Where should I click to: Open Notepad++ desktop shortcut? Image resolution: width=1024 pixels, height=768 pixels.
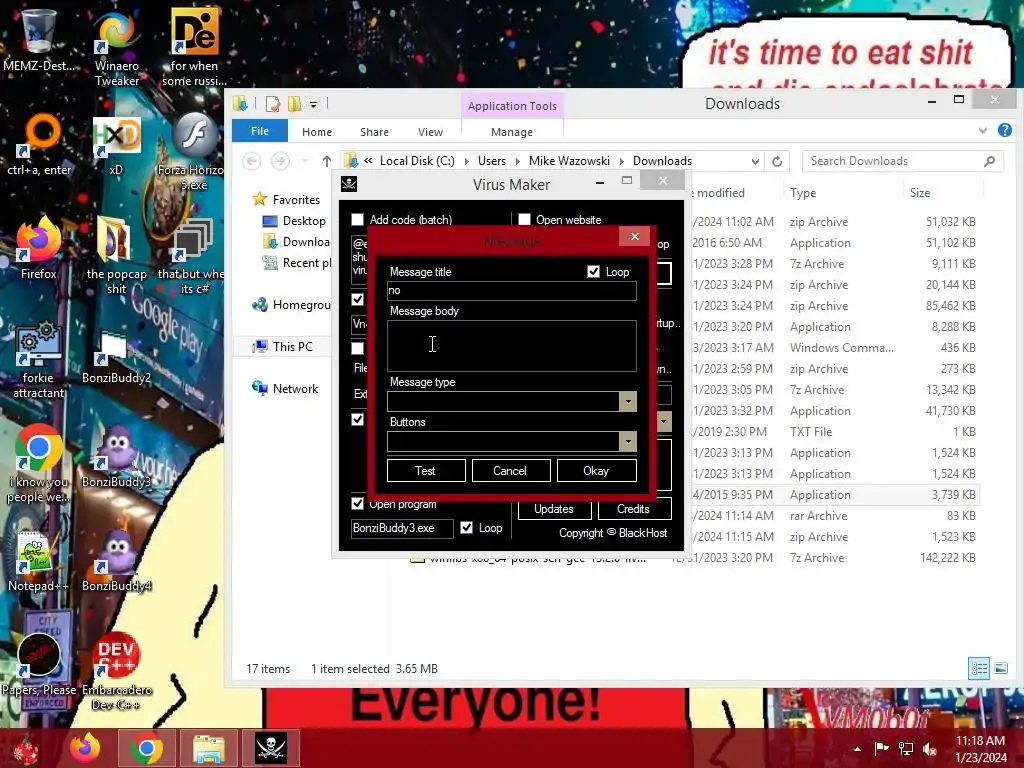[39, 562]
